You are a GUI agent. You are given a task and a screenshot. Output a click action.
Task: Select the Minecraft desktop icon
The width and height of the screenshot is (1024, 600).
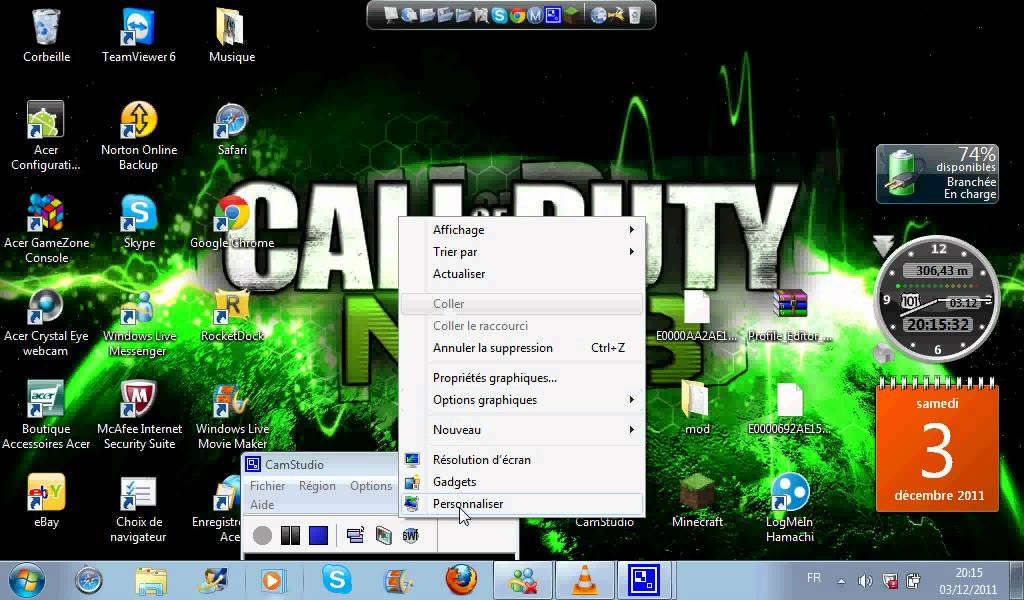pyautogui.click(x=697, y=501)
